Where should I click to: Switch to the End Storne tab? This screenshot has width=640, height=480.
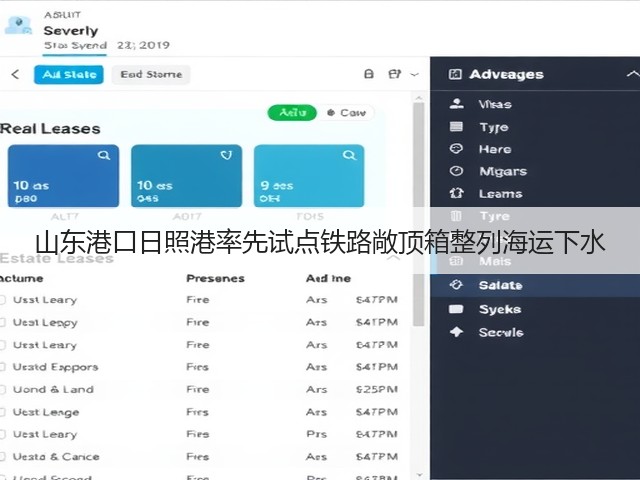click(x=151, y=75)
